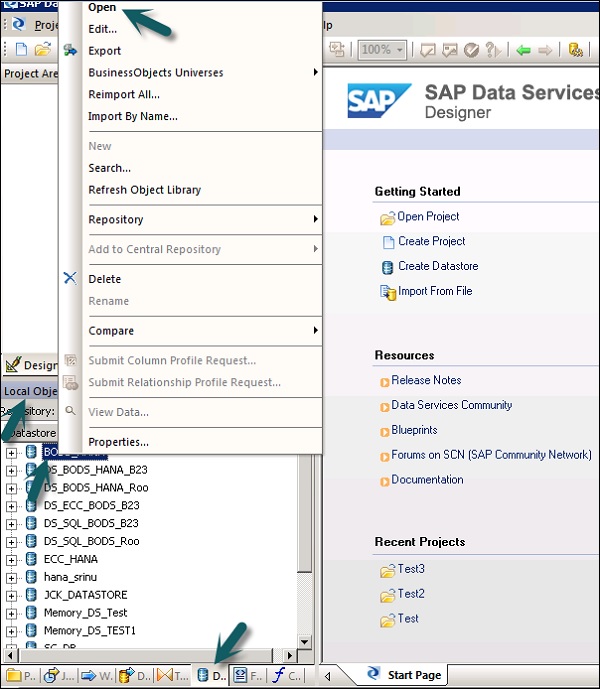Expand the Memory_DS_Test datastore node

pyautogui.click(x=12, y=613)
